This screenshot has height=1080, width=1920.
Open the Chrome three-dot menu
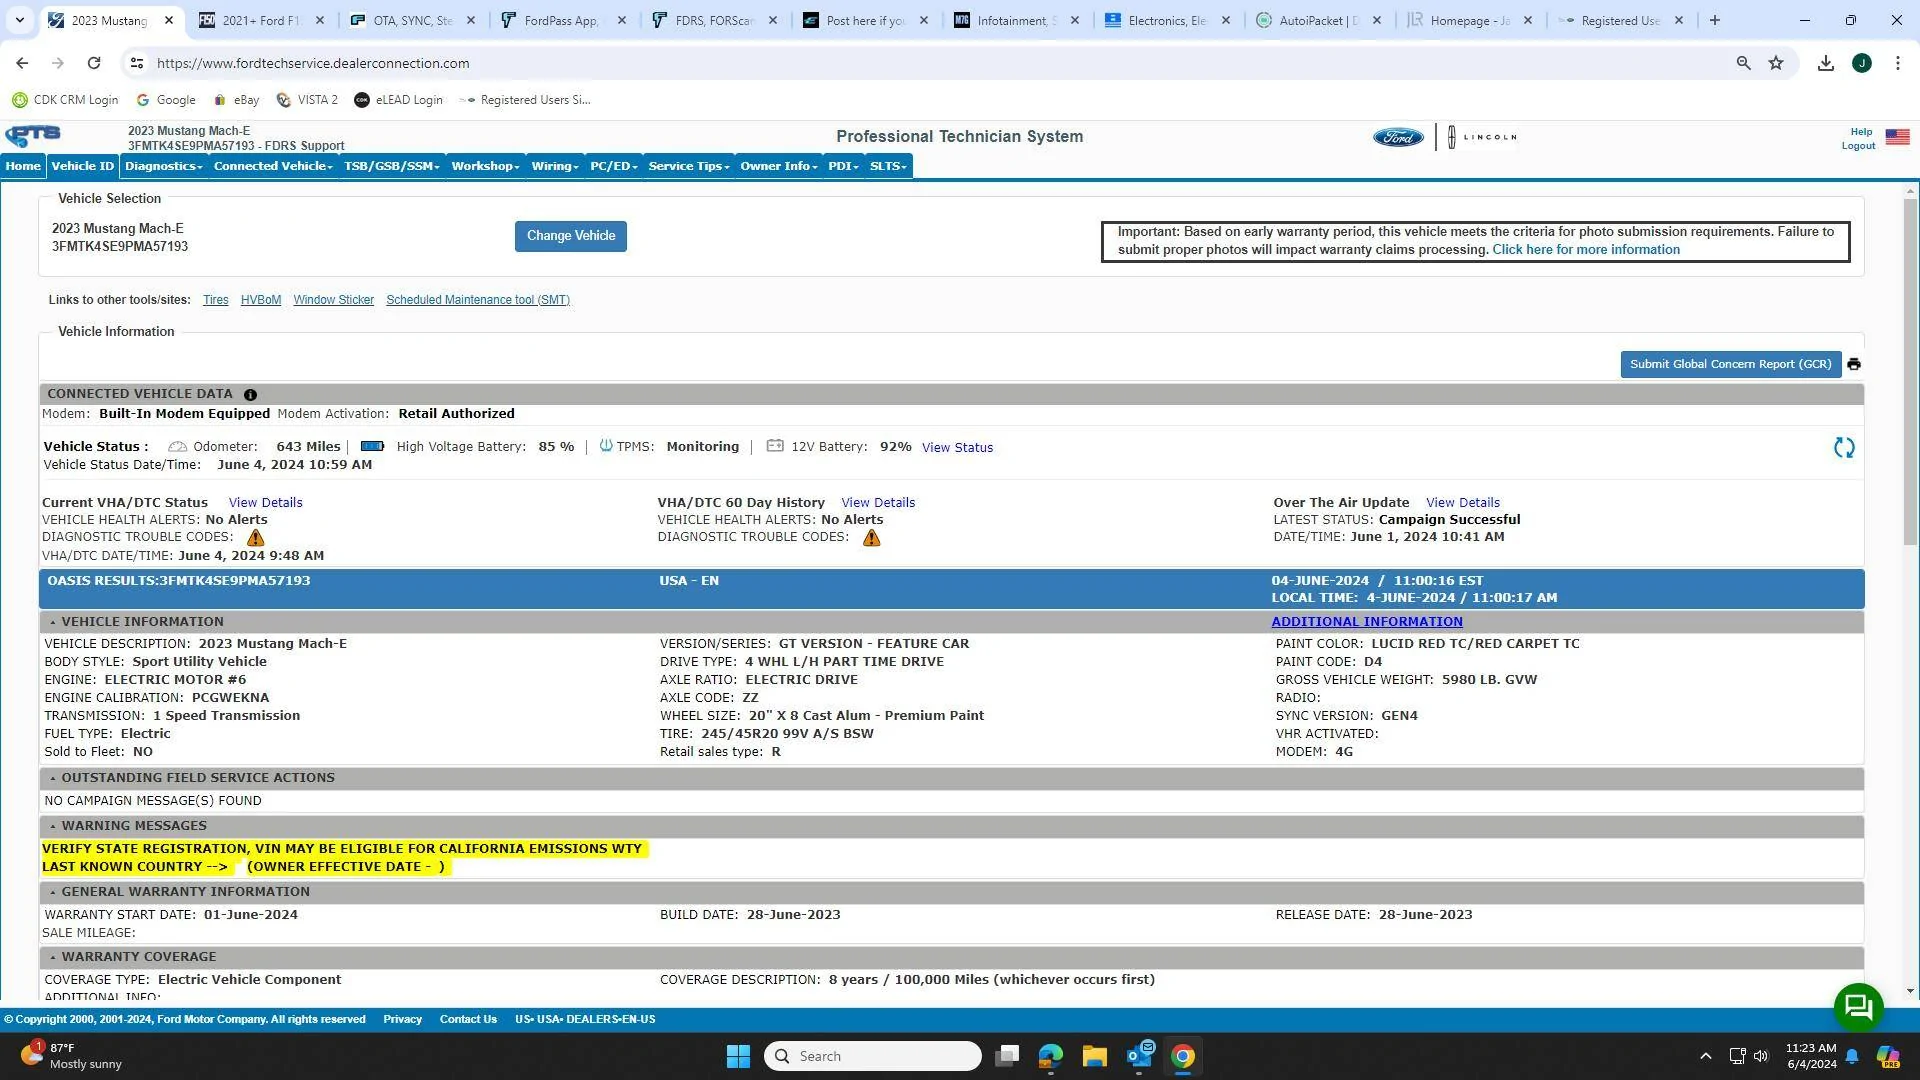1898,63
